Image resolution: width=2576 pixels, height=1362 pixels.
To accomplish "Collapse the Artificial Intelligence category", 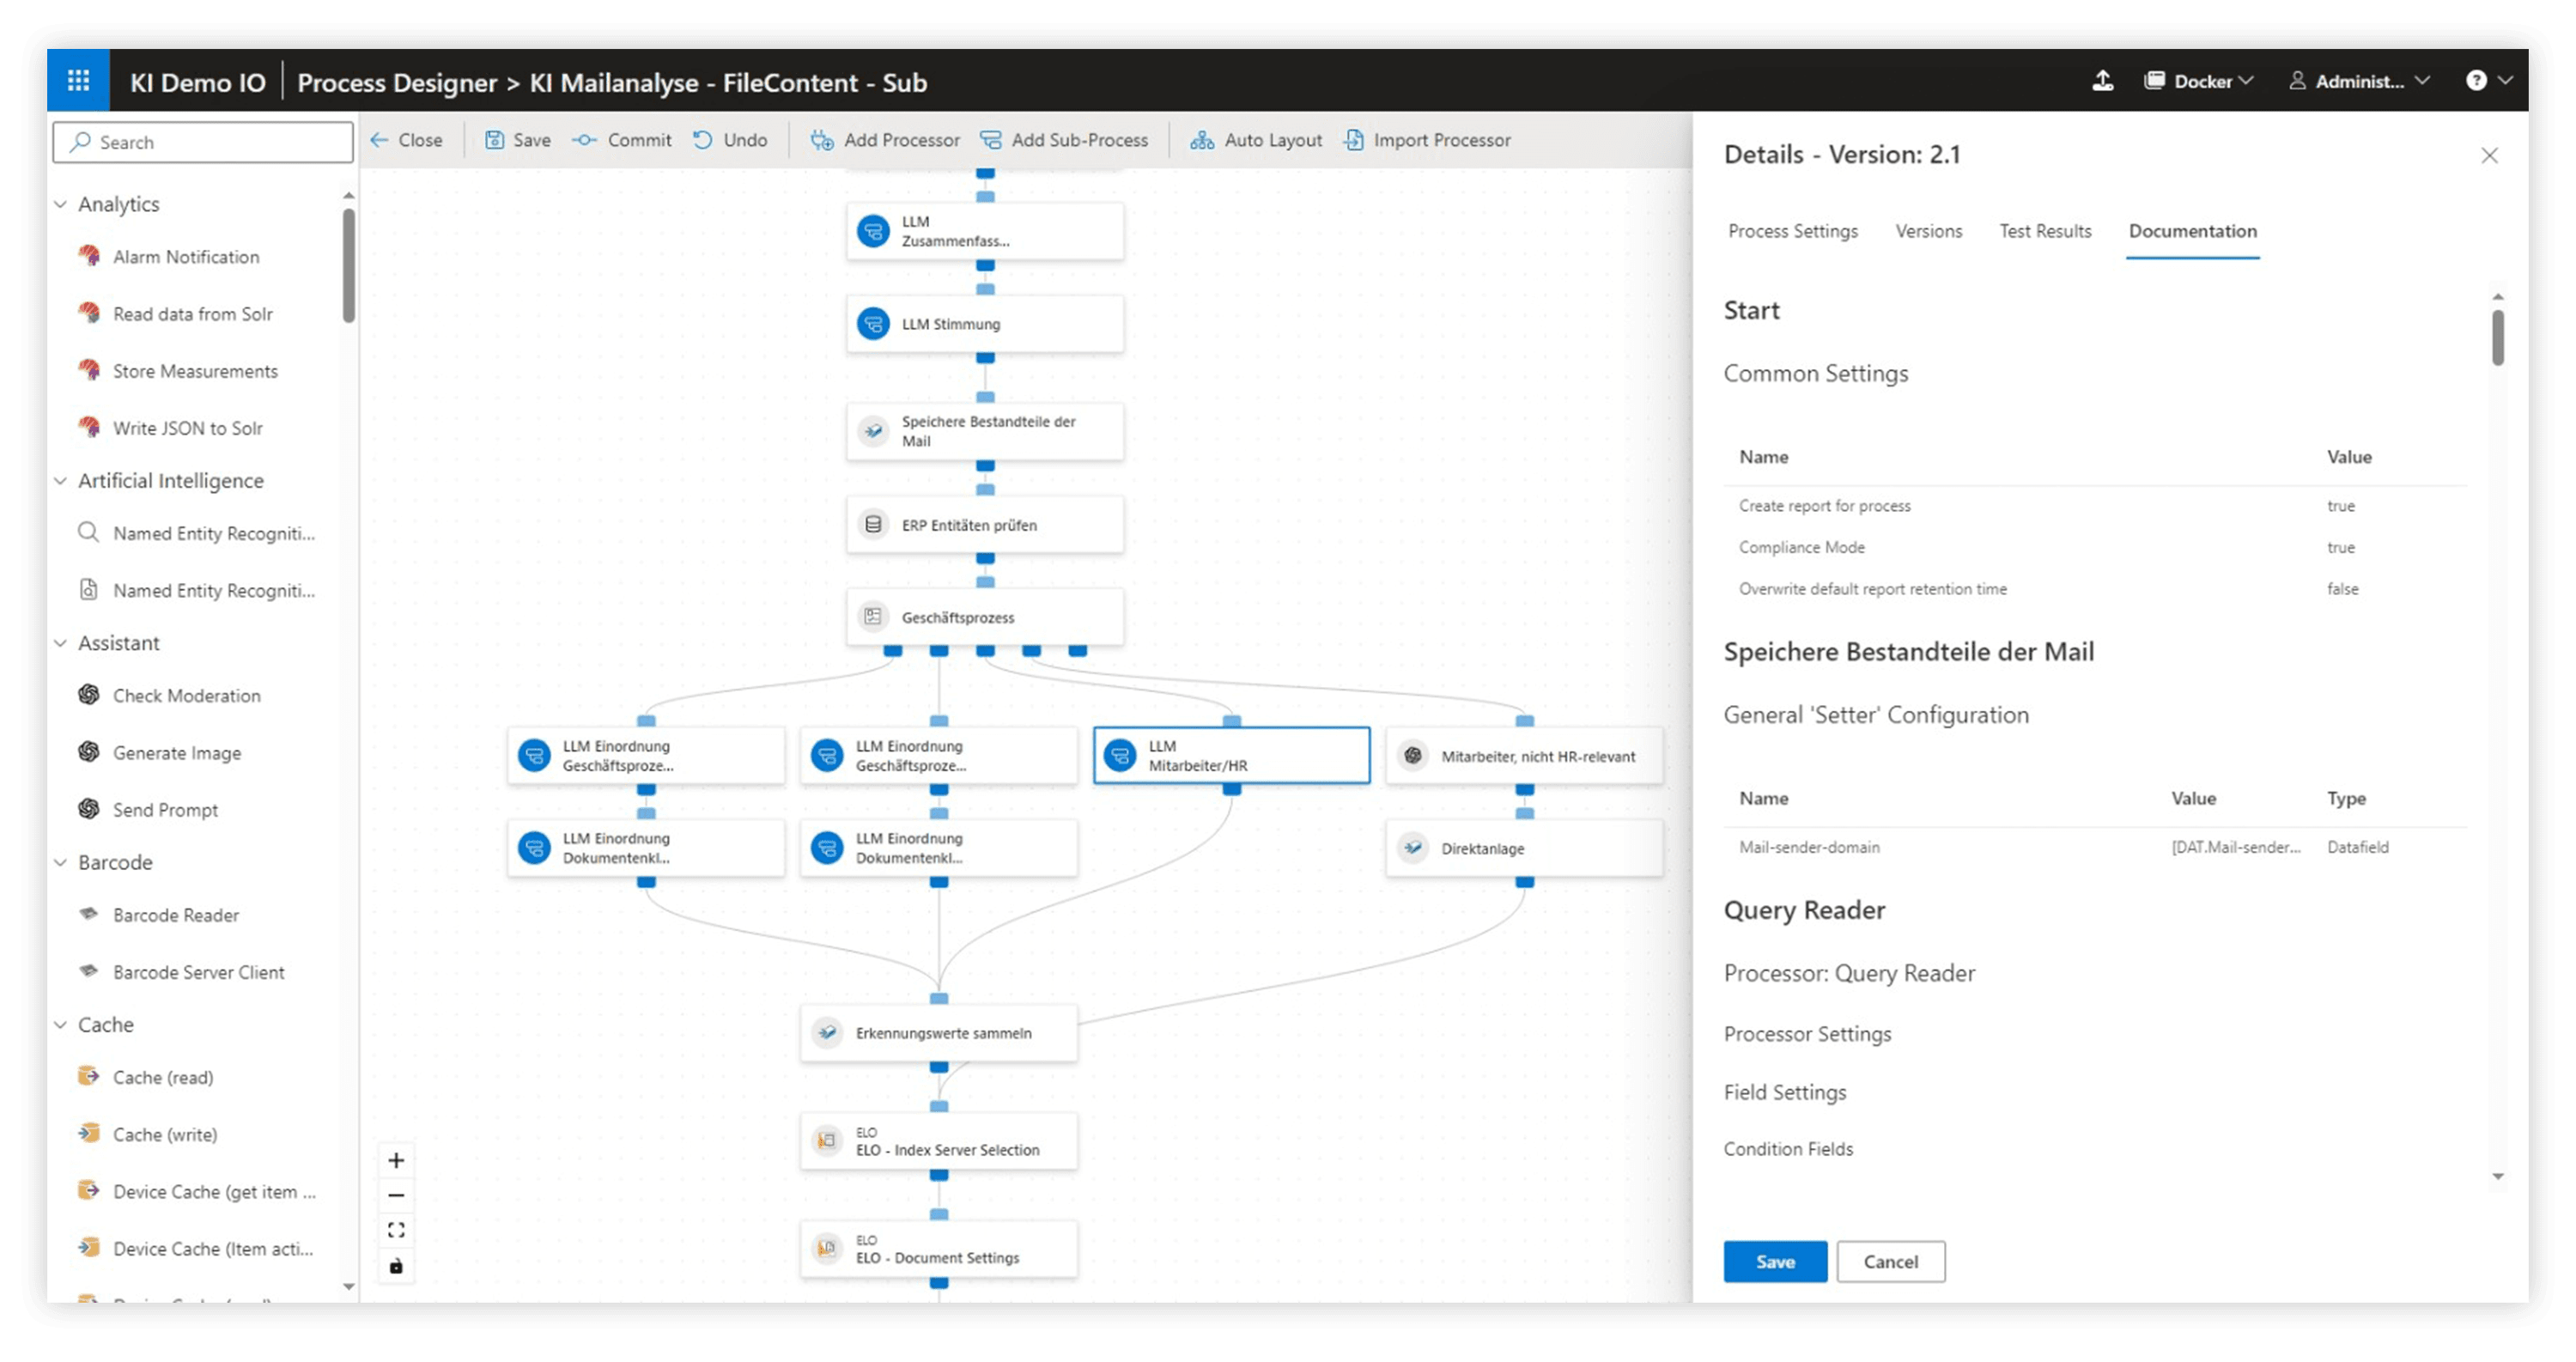I will pyautogui.click(x=61, y=481).
